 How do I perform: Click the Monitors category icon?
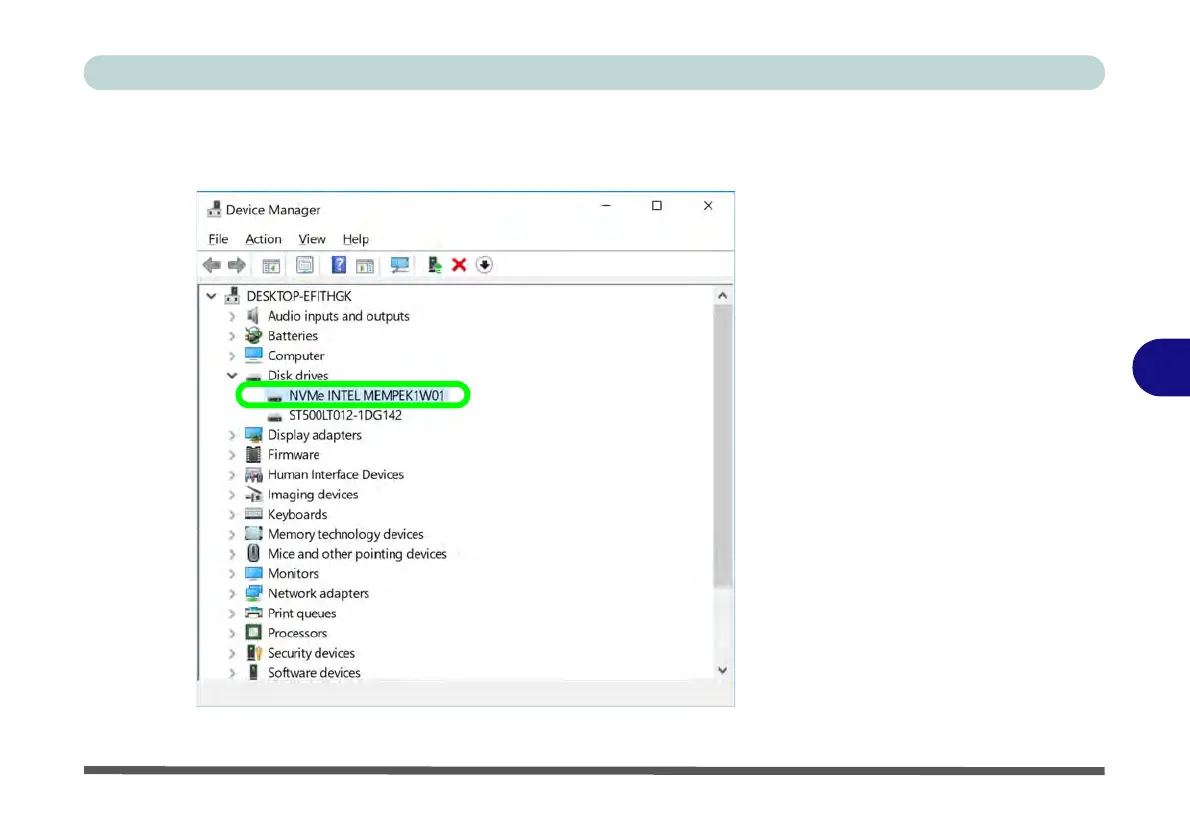pos(253,573)
